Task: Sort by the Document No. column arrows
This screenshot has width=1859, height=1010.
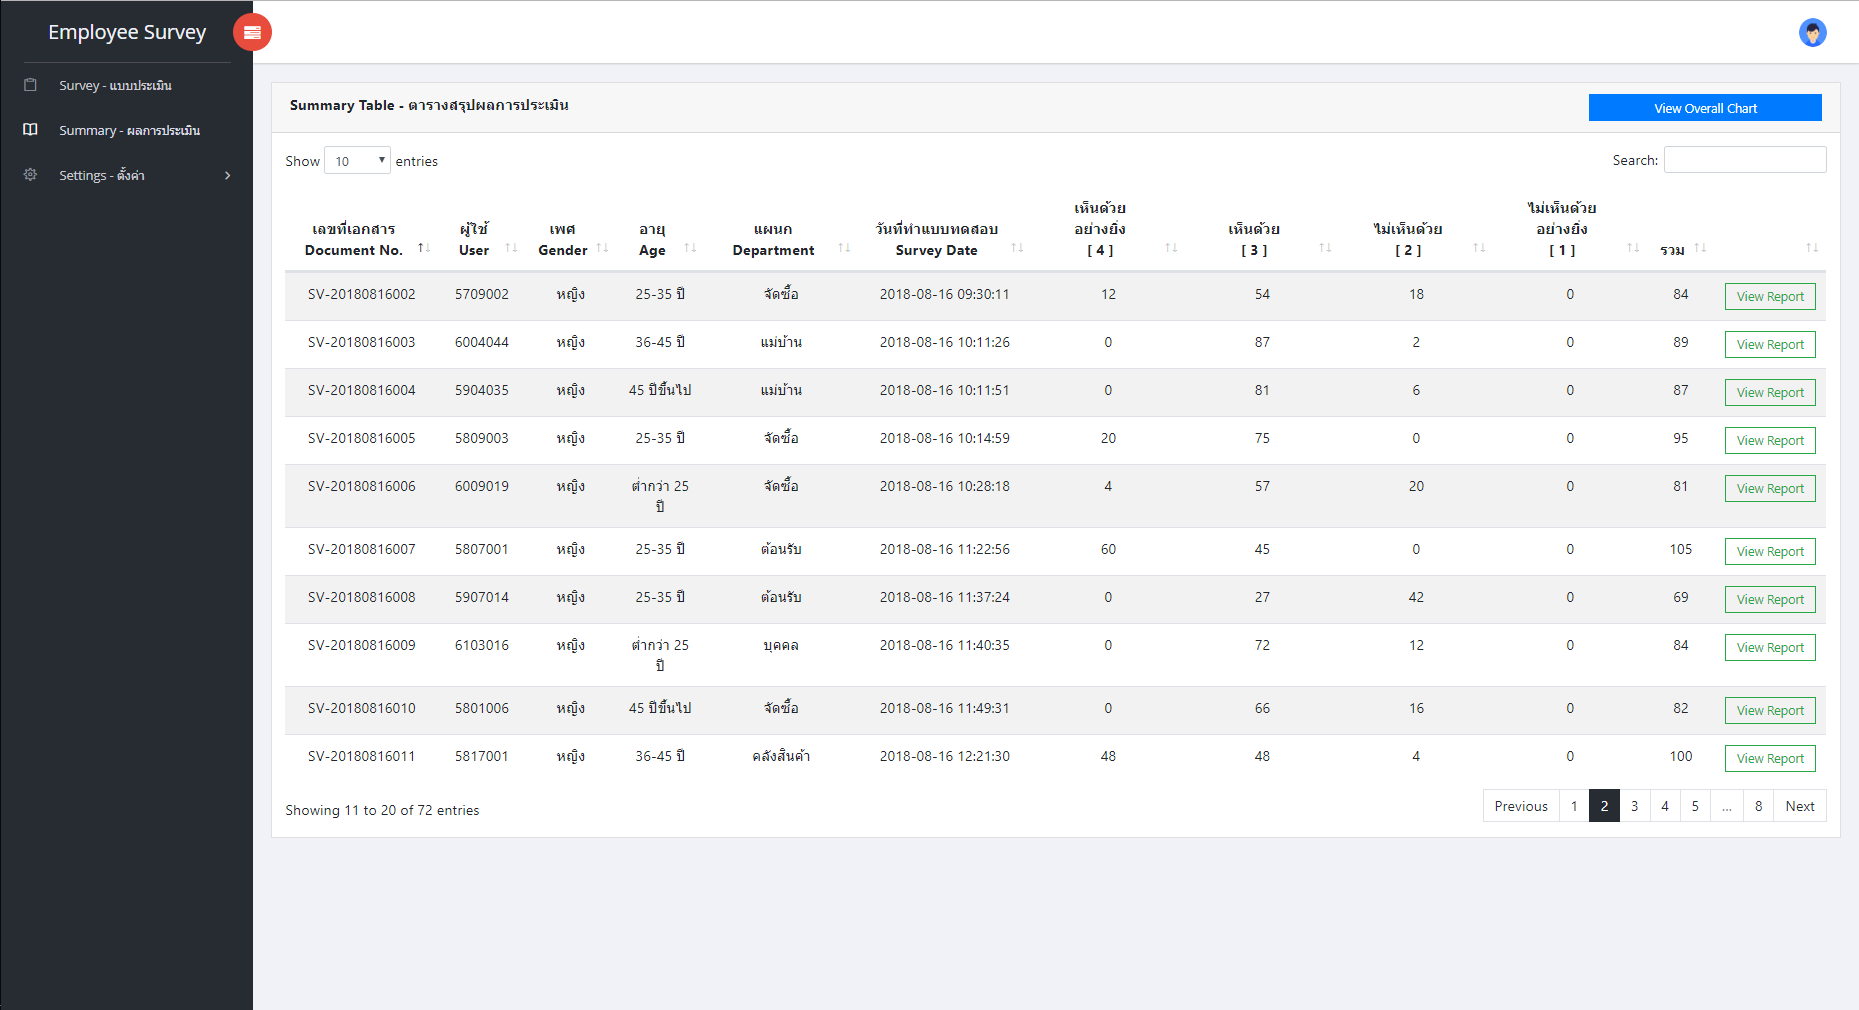Action: tap(424, 248)
